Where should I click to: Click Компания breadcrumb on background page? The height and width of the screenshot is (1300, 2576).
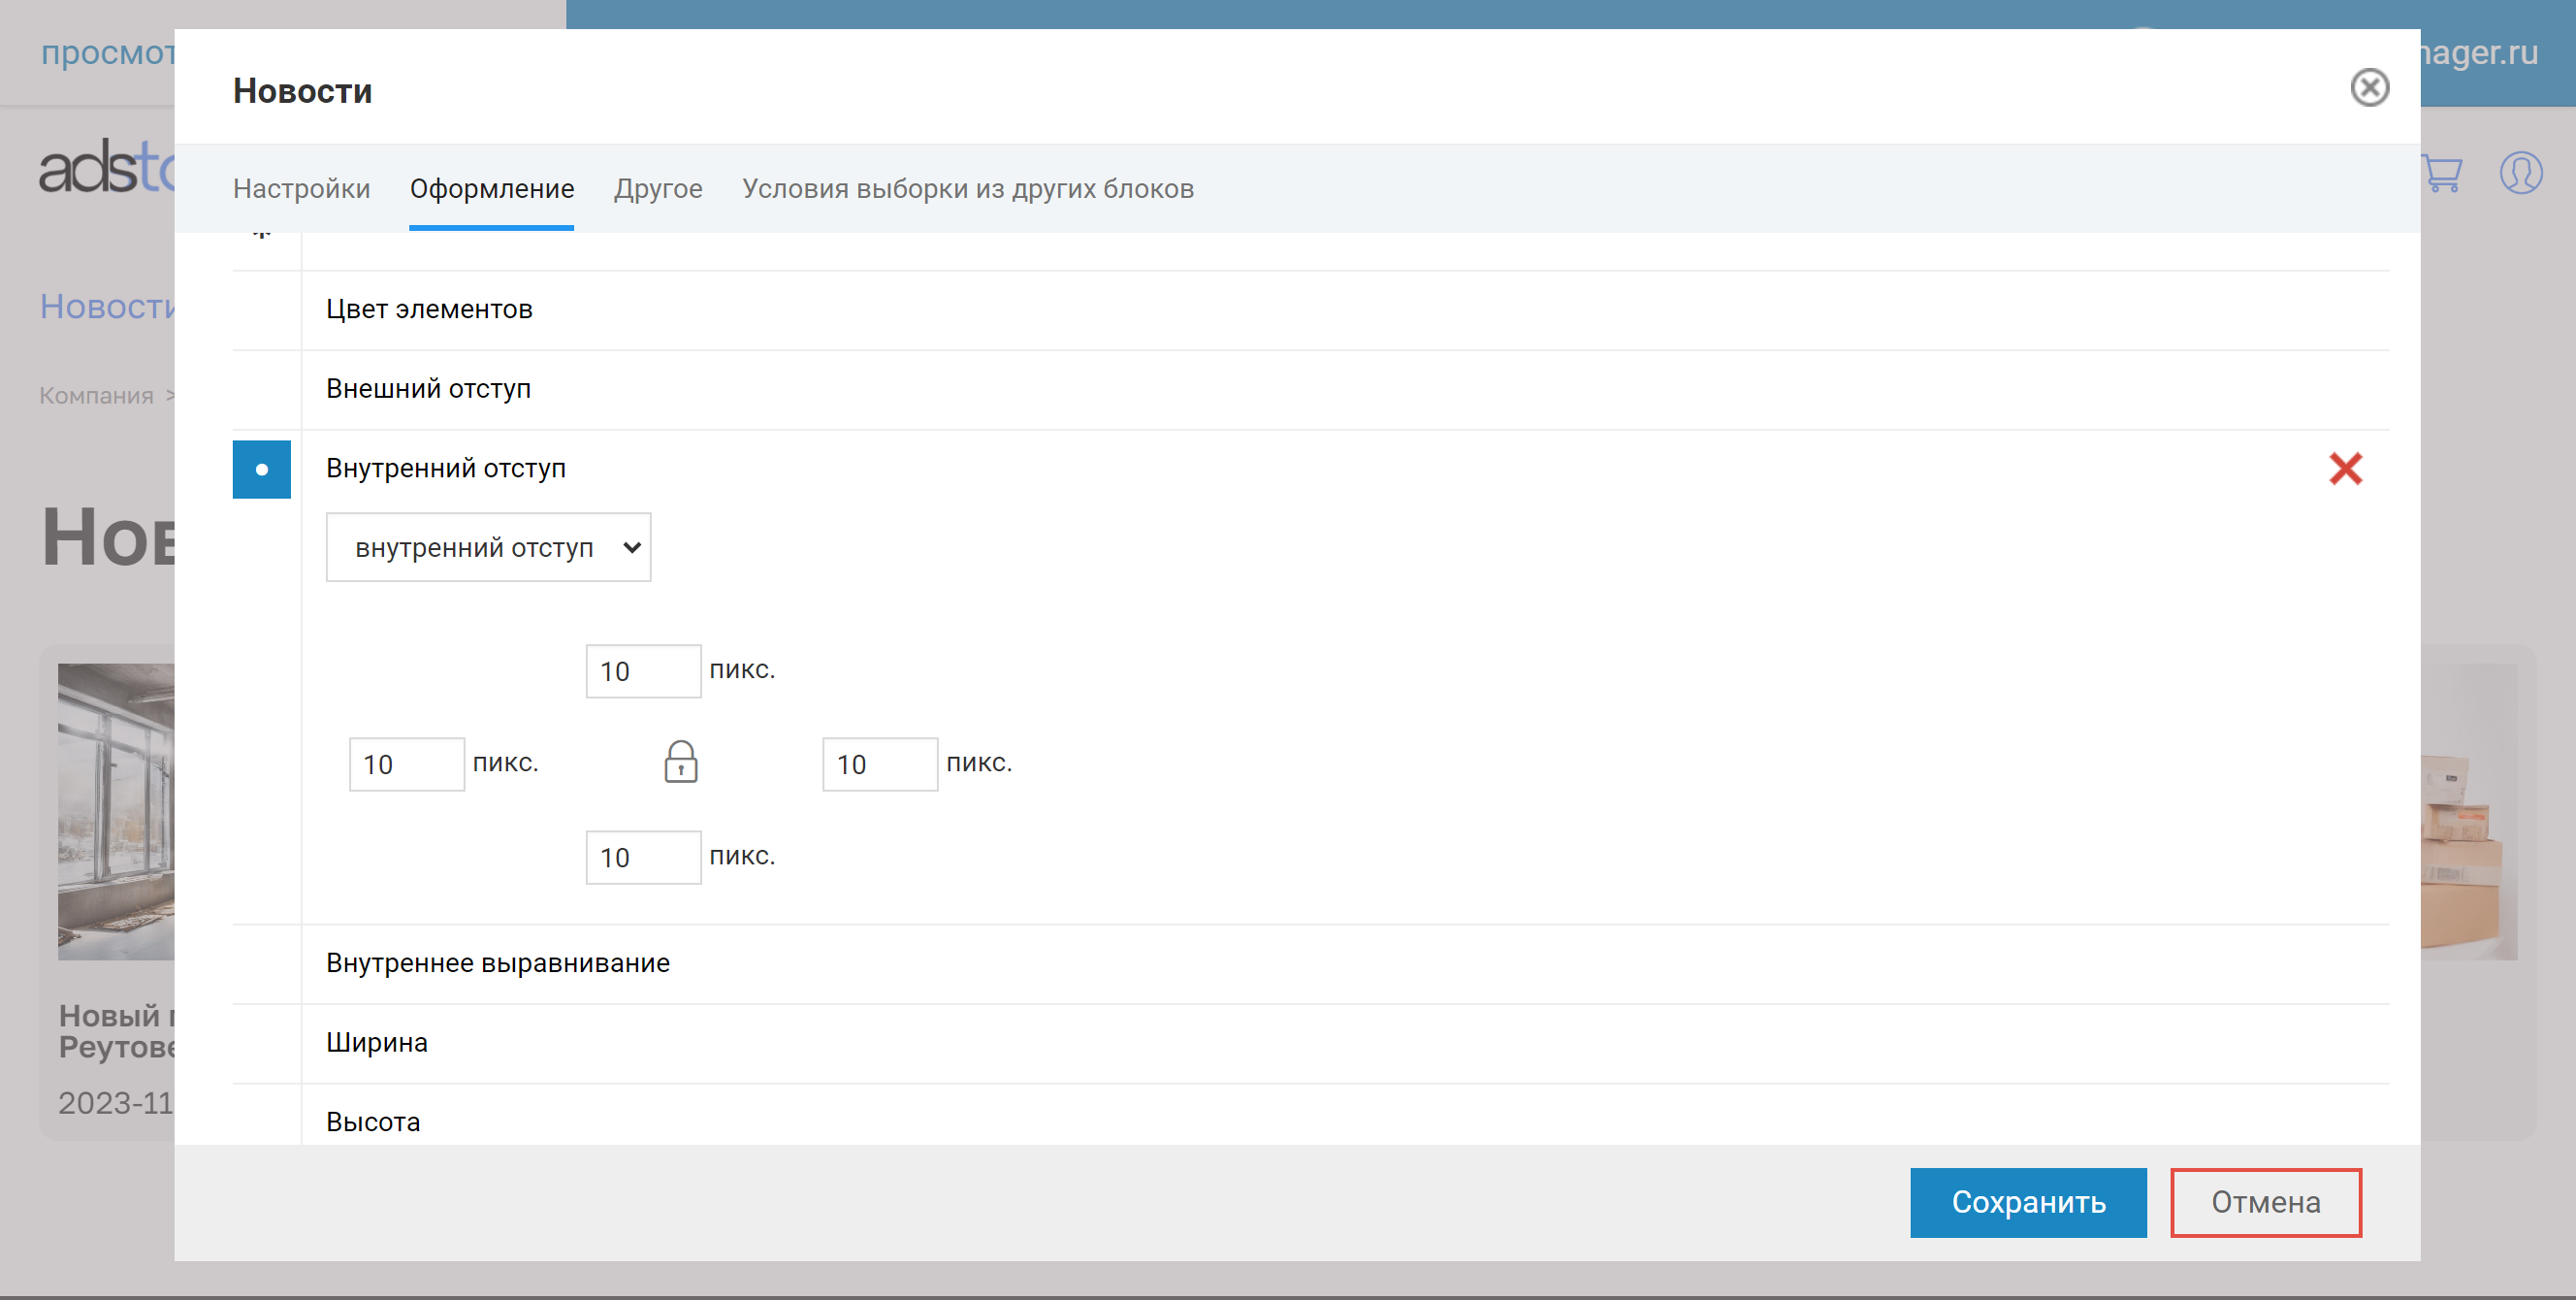pyautogui.click(x=96, y=396)
